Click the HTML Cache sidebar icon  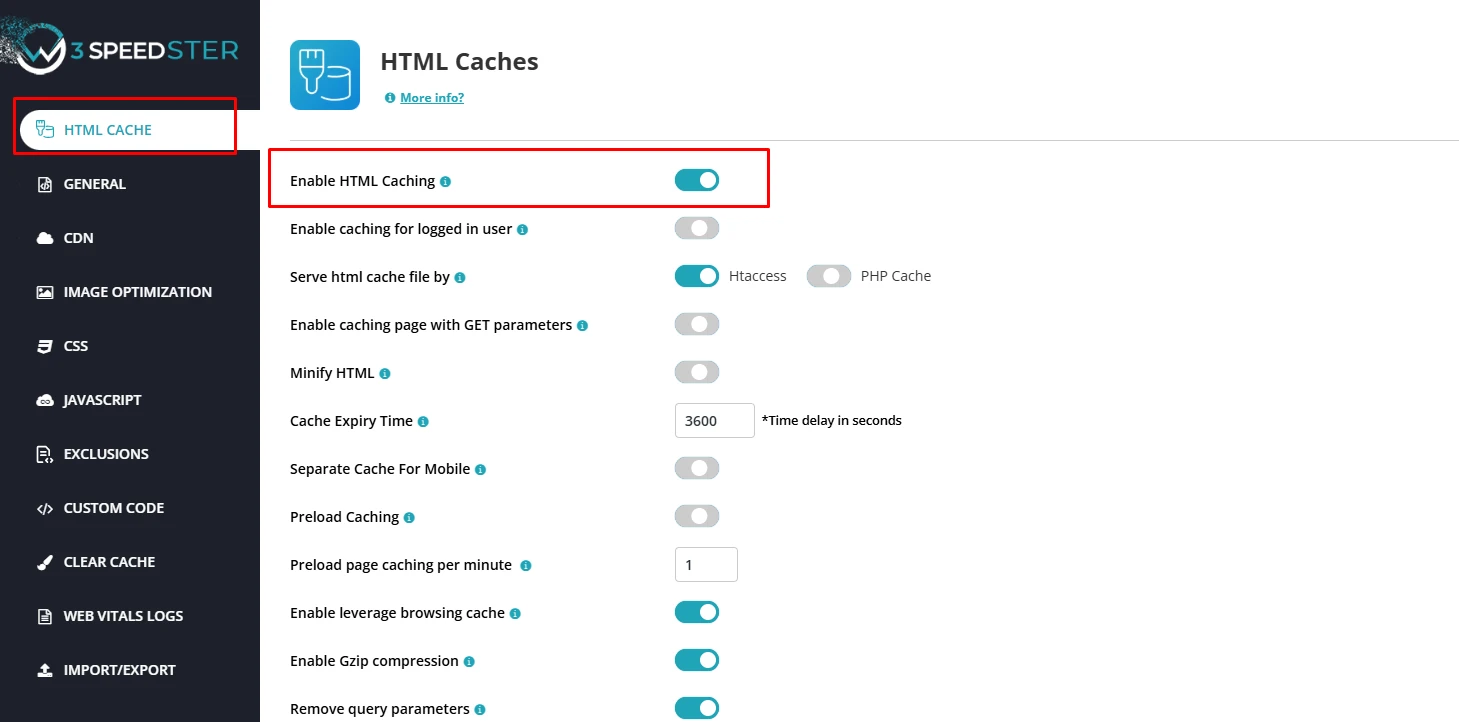44,129
